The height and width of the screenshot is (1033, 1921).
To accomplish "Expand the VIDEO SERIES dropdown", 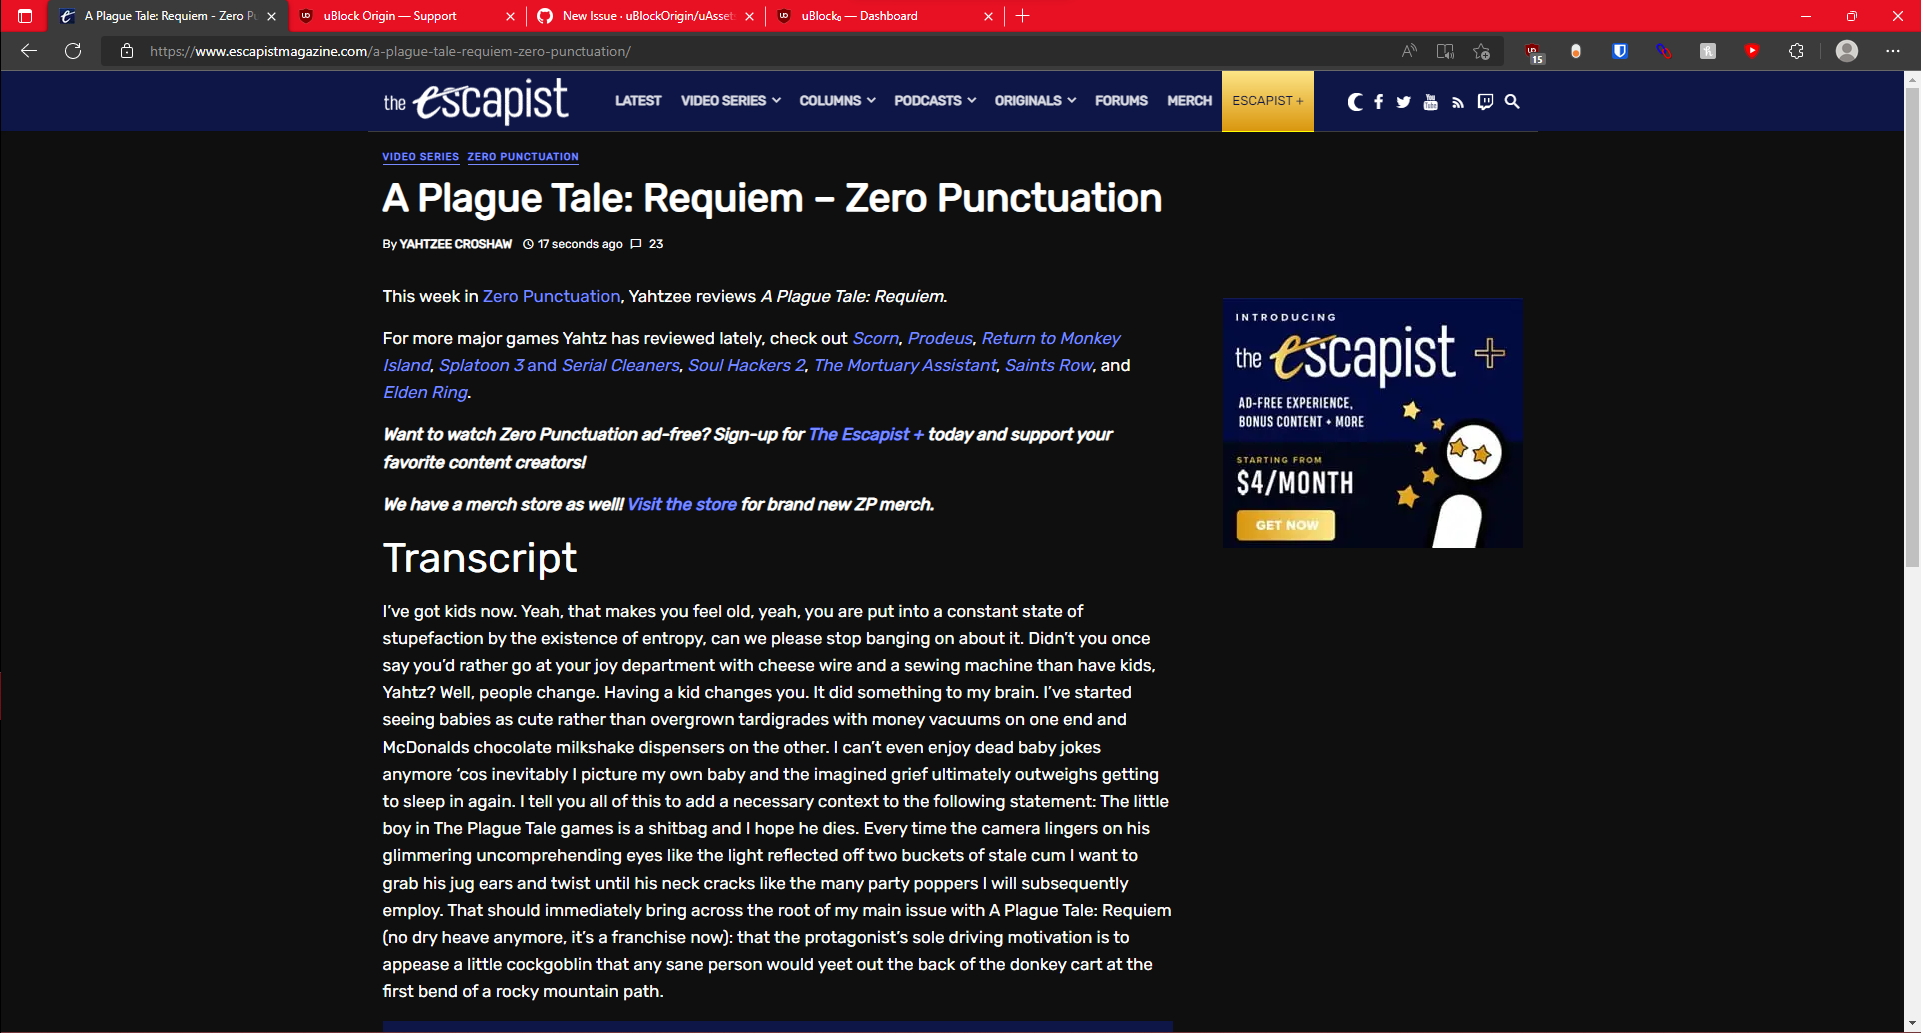I will (729, 101).
